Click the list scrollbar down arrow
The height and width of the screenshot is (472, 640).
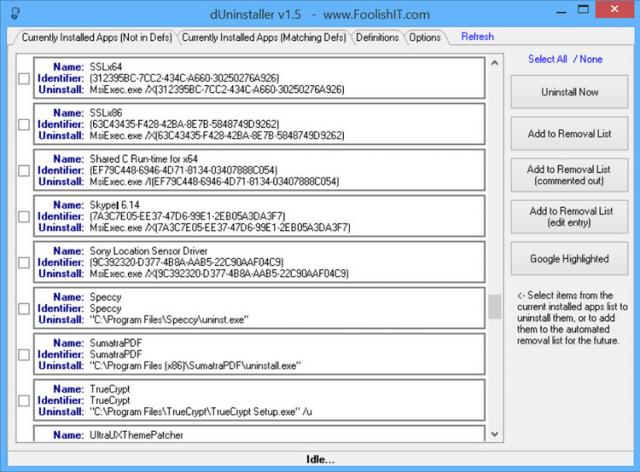495,434
